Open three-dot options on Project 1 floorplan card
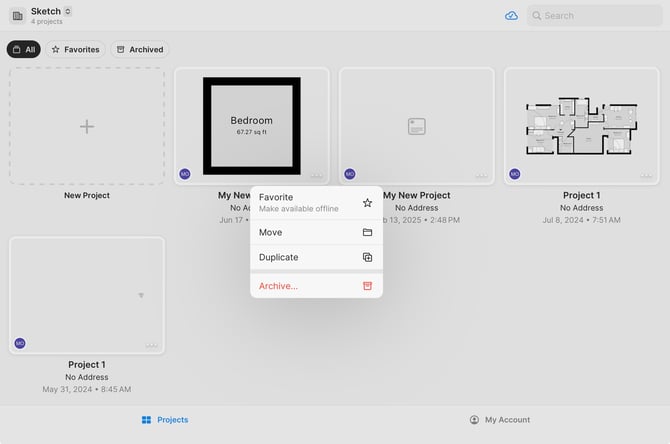 tap(646, 175)
